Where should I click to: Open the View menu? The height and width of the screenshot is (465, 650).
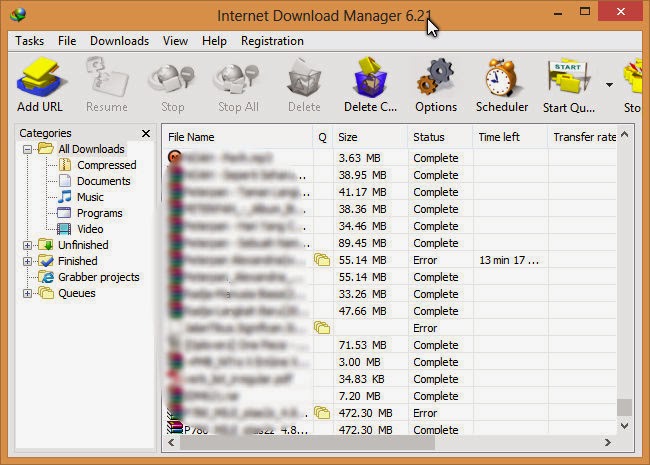click(x=175, y=41)
